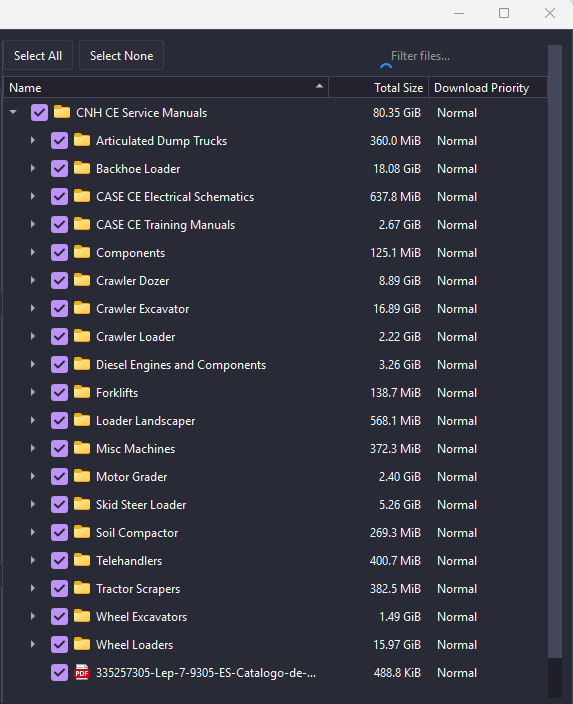Uncheck the Motor Grader checkbox
The height and width of the screenshot is (704, 573).
pos(59,476)
